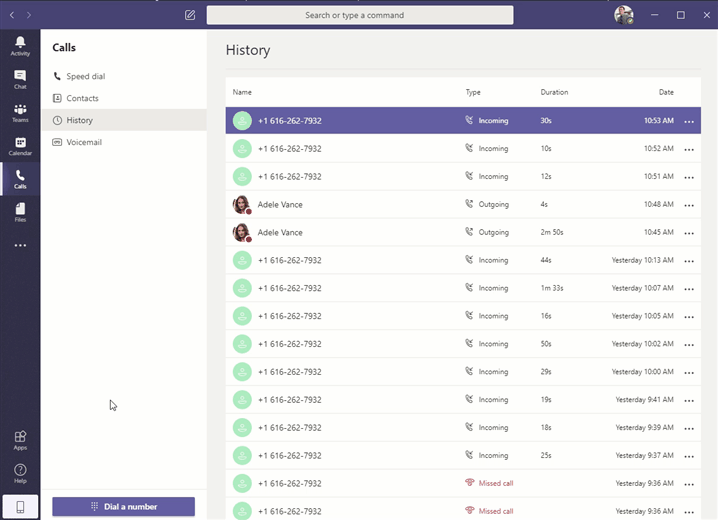718x520 pixels.
Task: Open more options for Yesterday 9:39 AM call
Action: (689, 428)
